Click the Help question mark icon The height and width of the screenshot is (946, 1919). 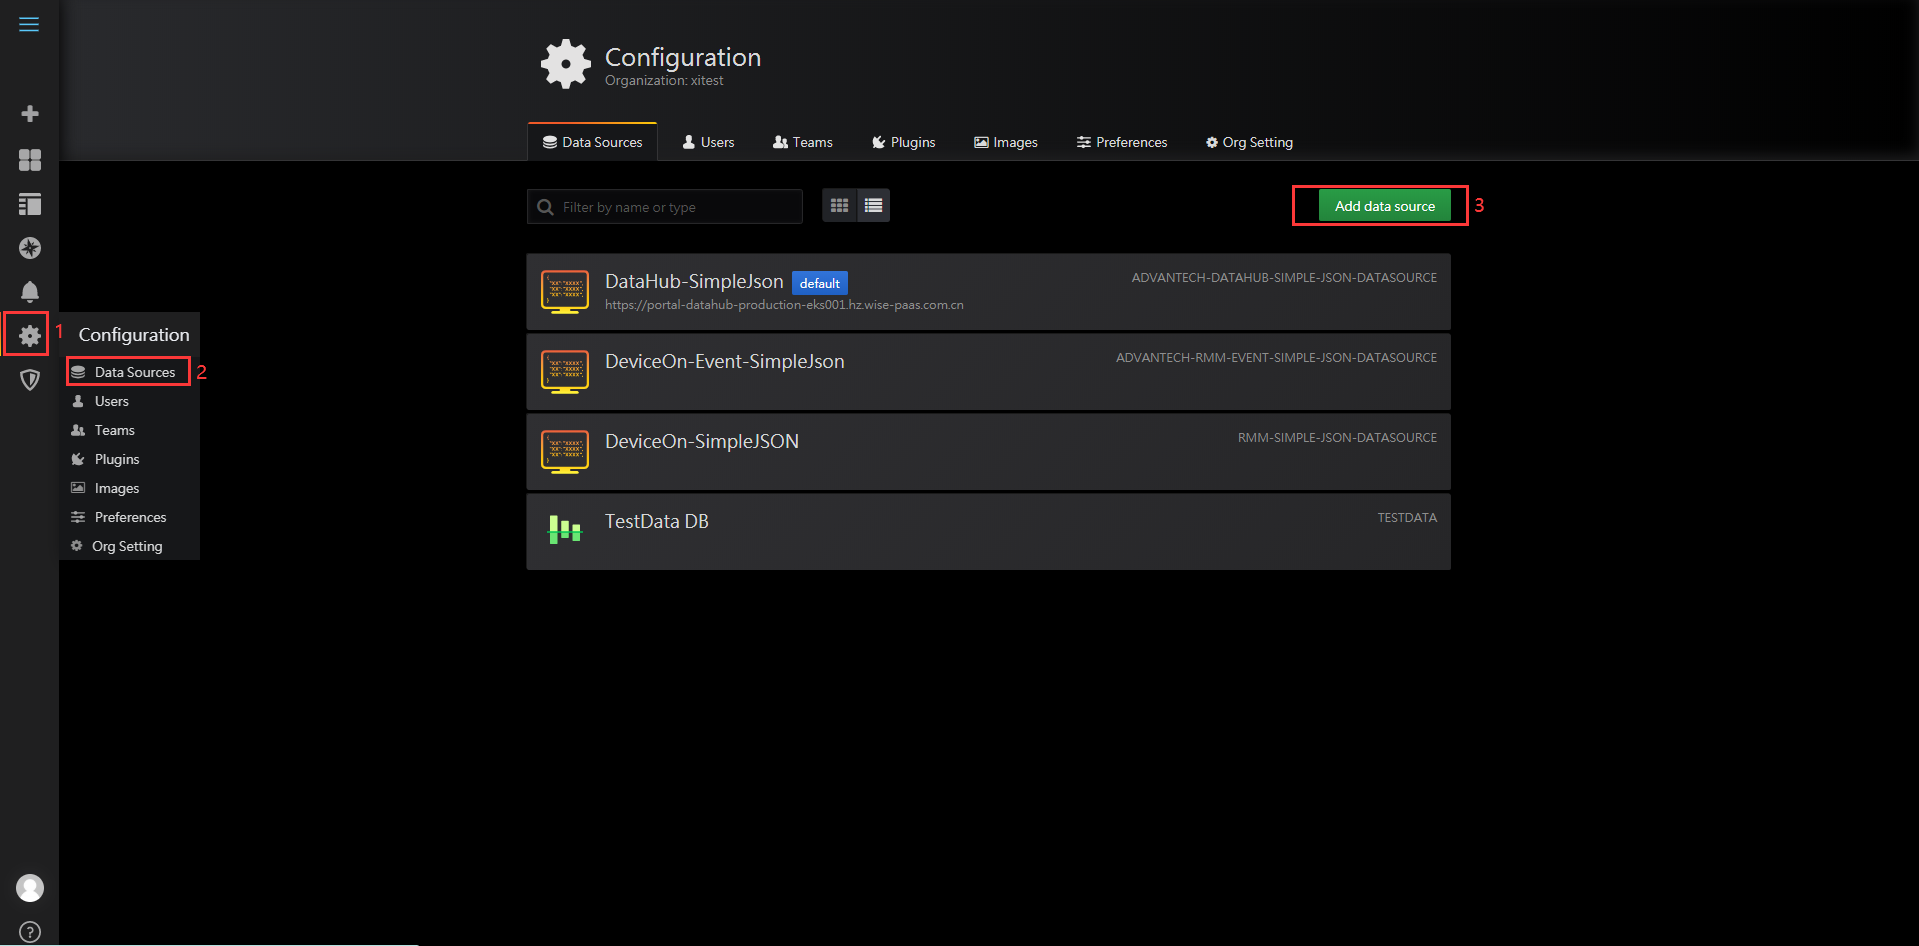[29, 931]
